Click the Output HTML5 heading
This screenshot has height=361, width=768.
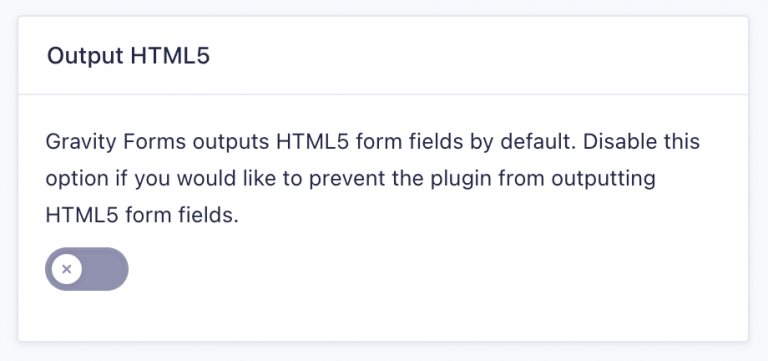click(x=128, y=56)
